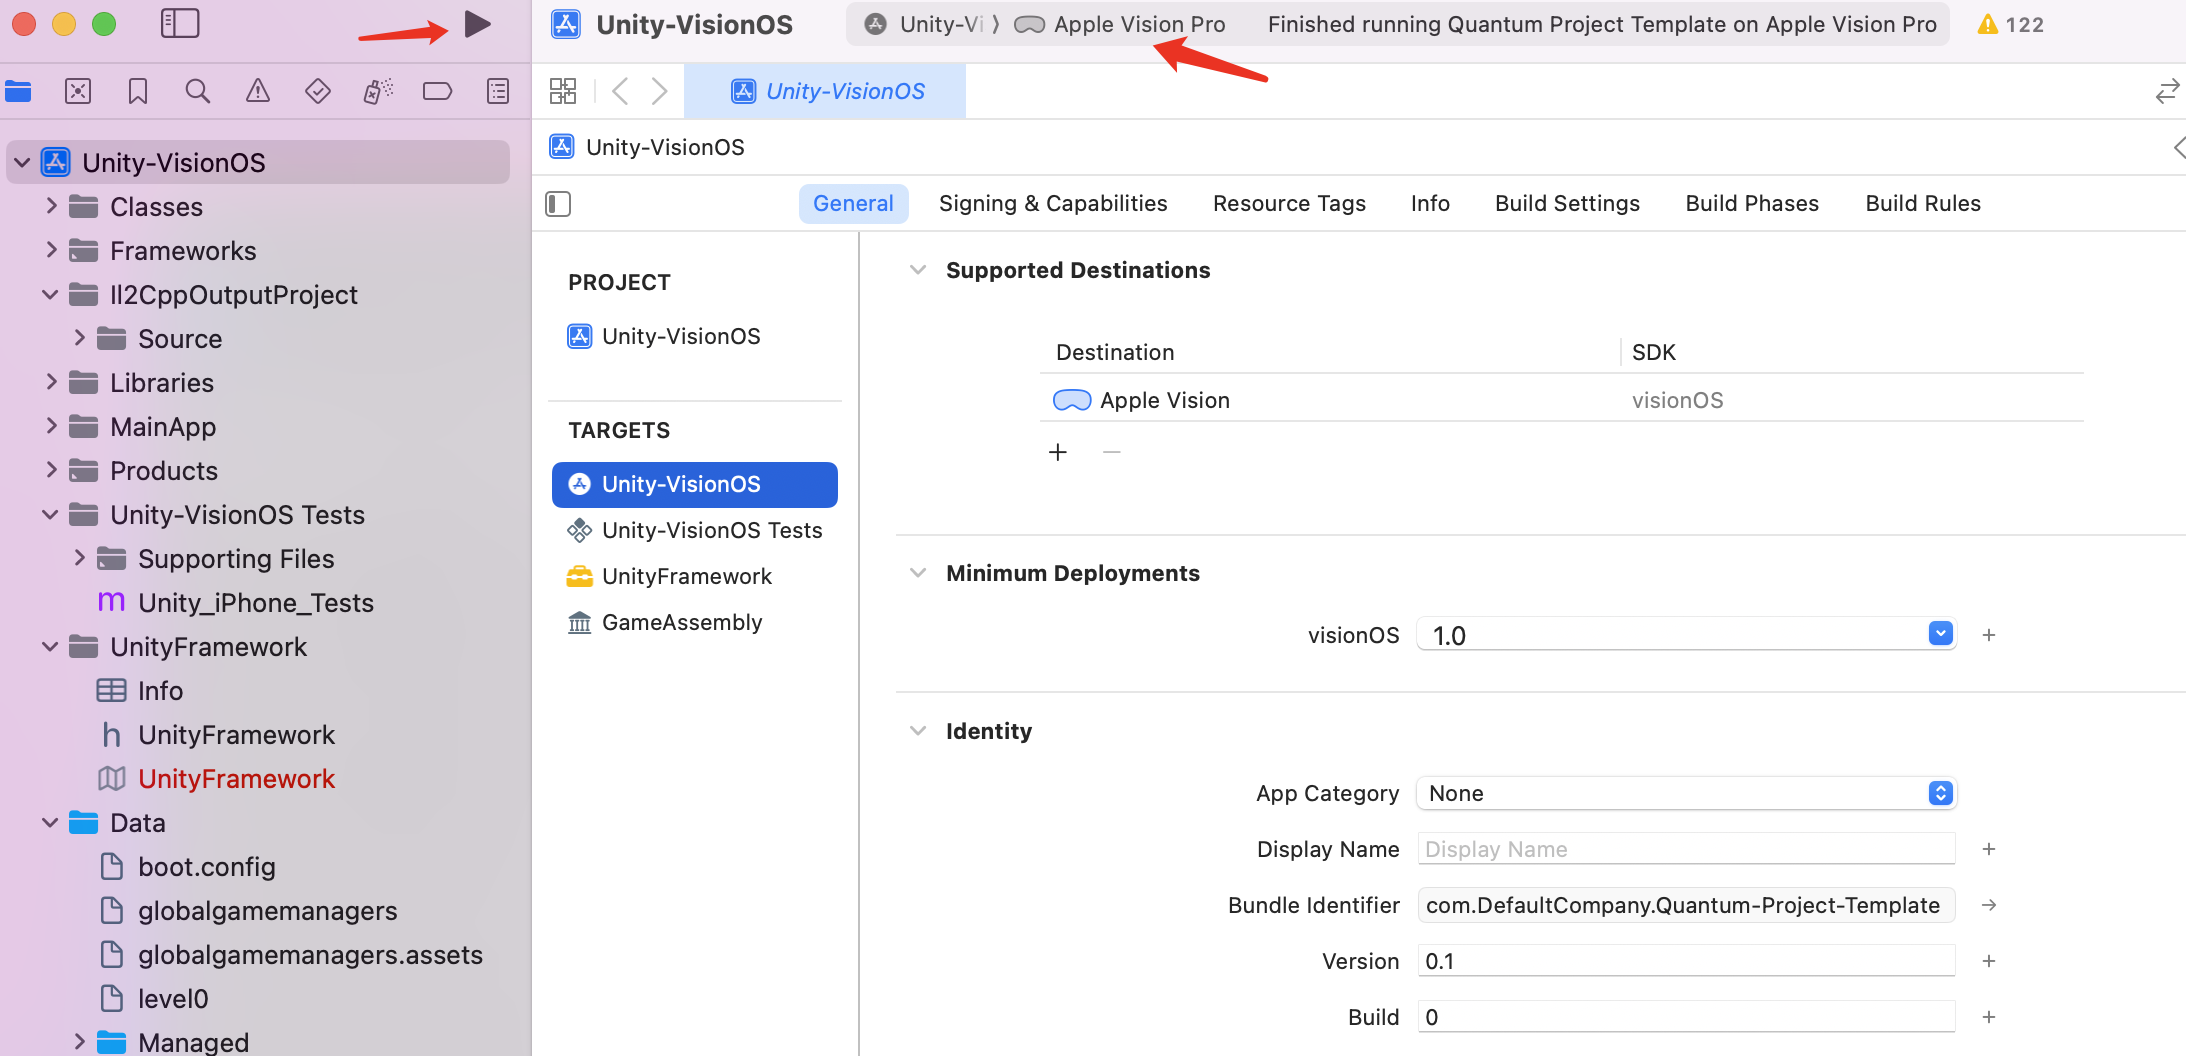Open the General tab
This screenshot has height=1056, width=2186.
pos(853,203)
